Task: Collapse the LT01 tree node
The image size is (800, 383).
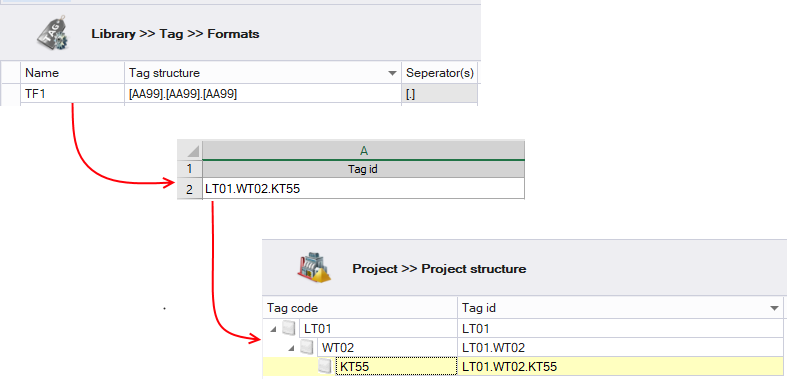Action: [x=274, y=329]
